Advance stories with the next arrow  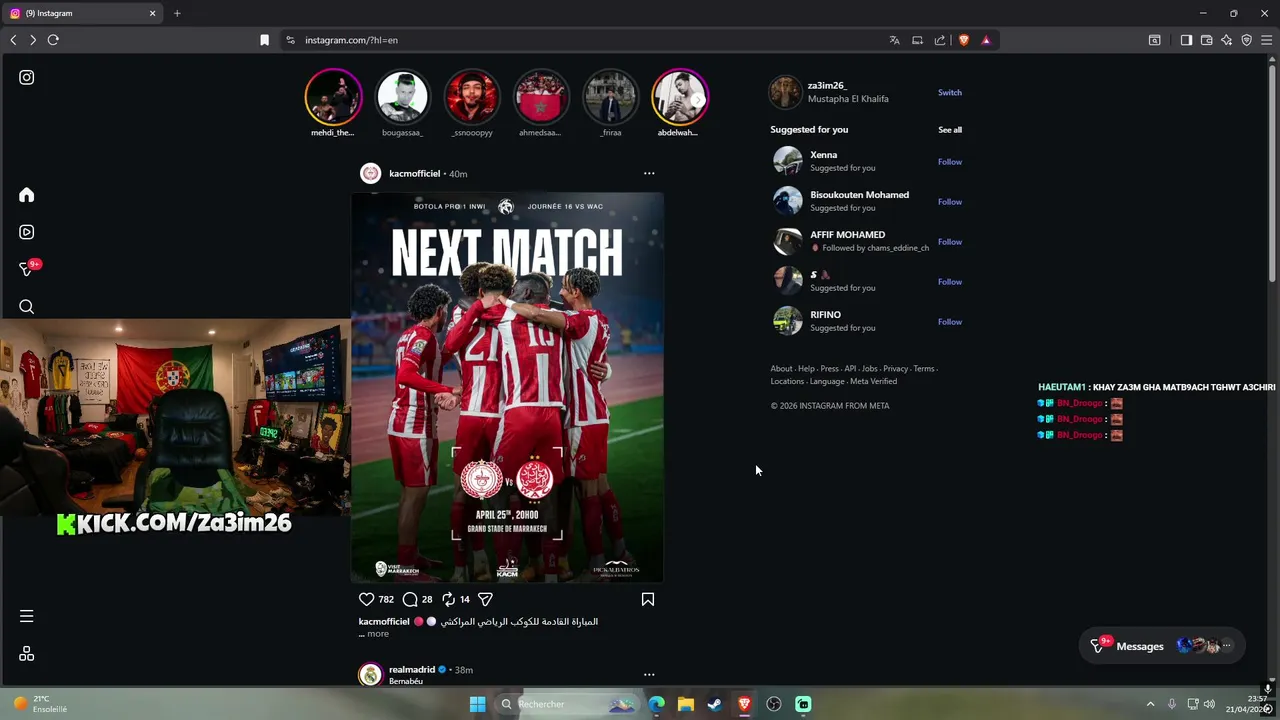697,100
